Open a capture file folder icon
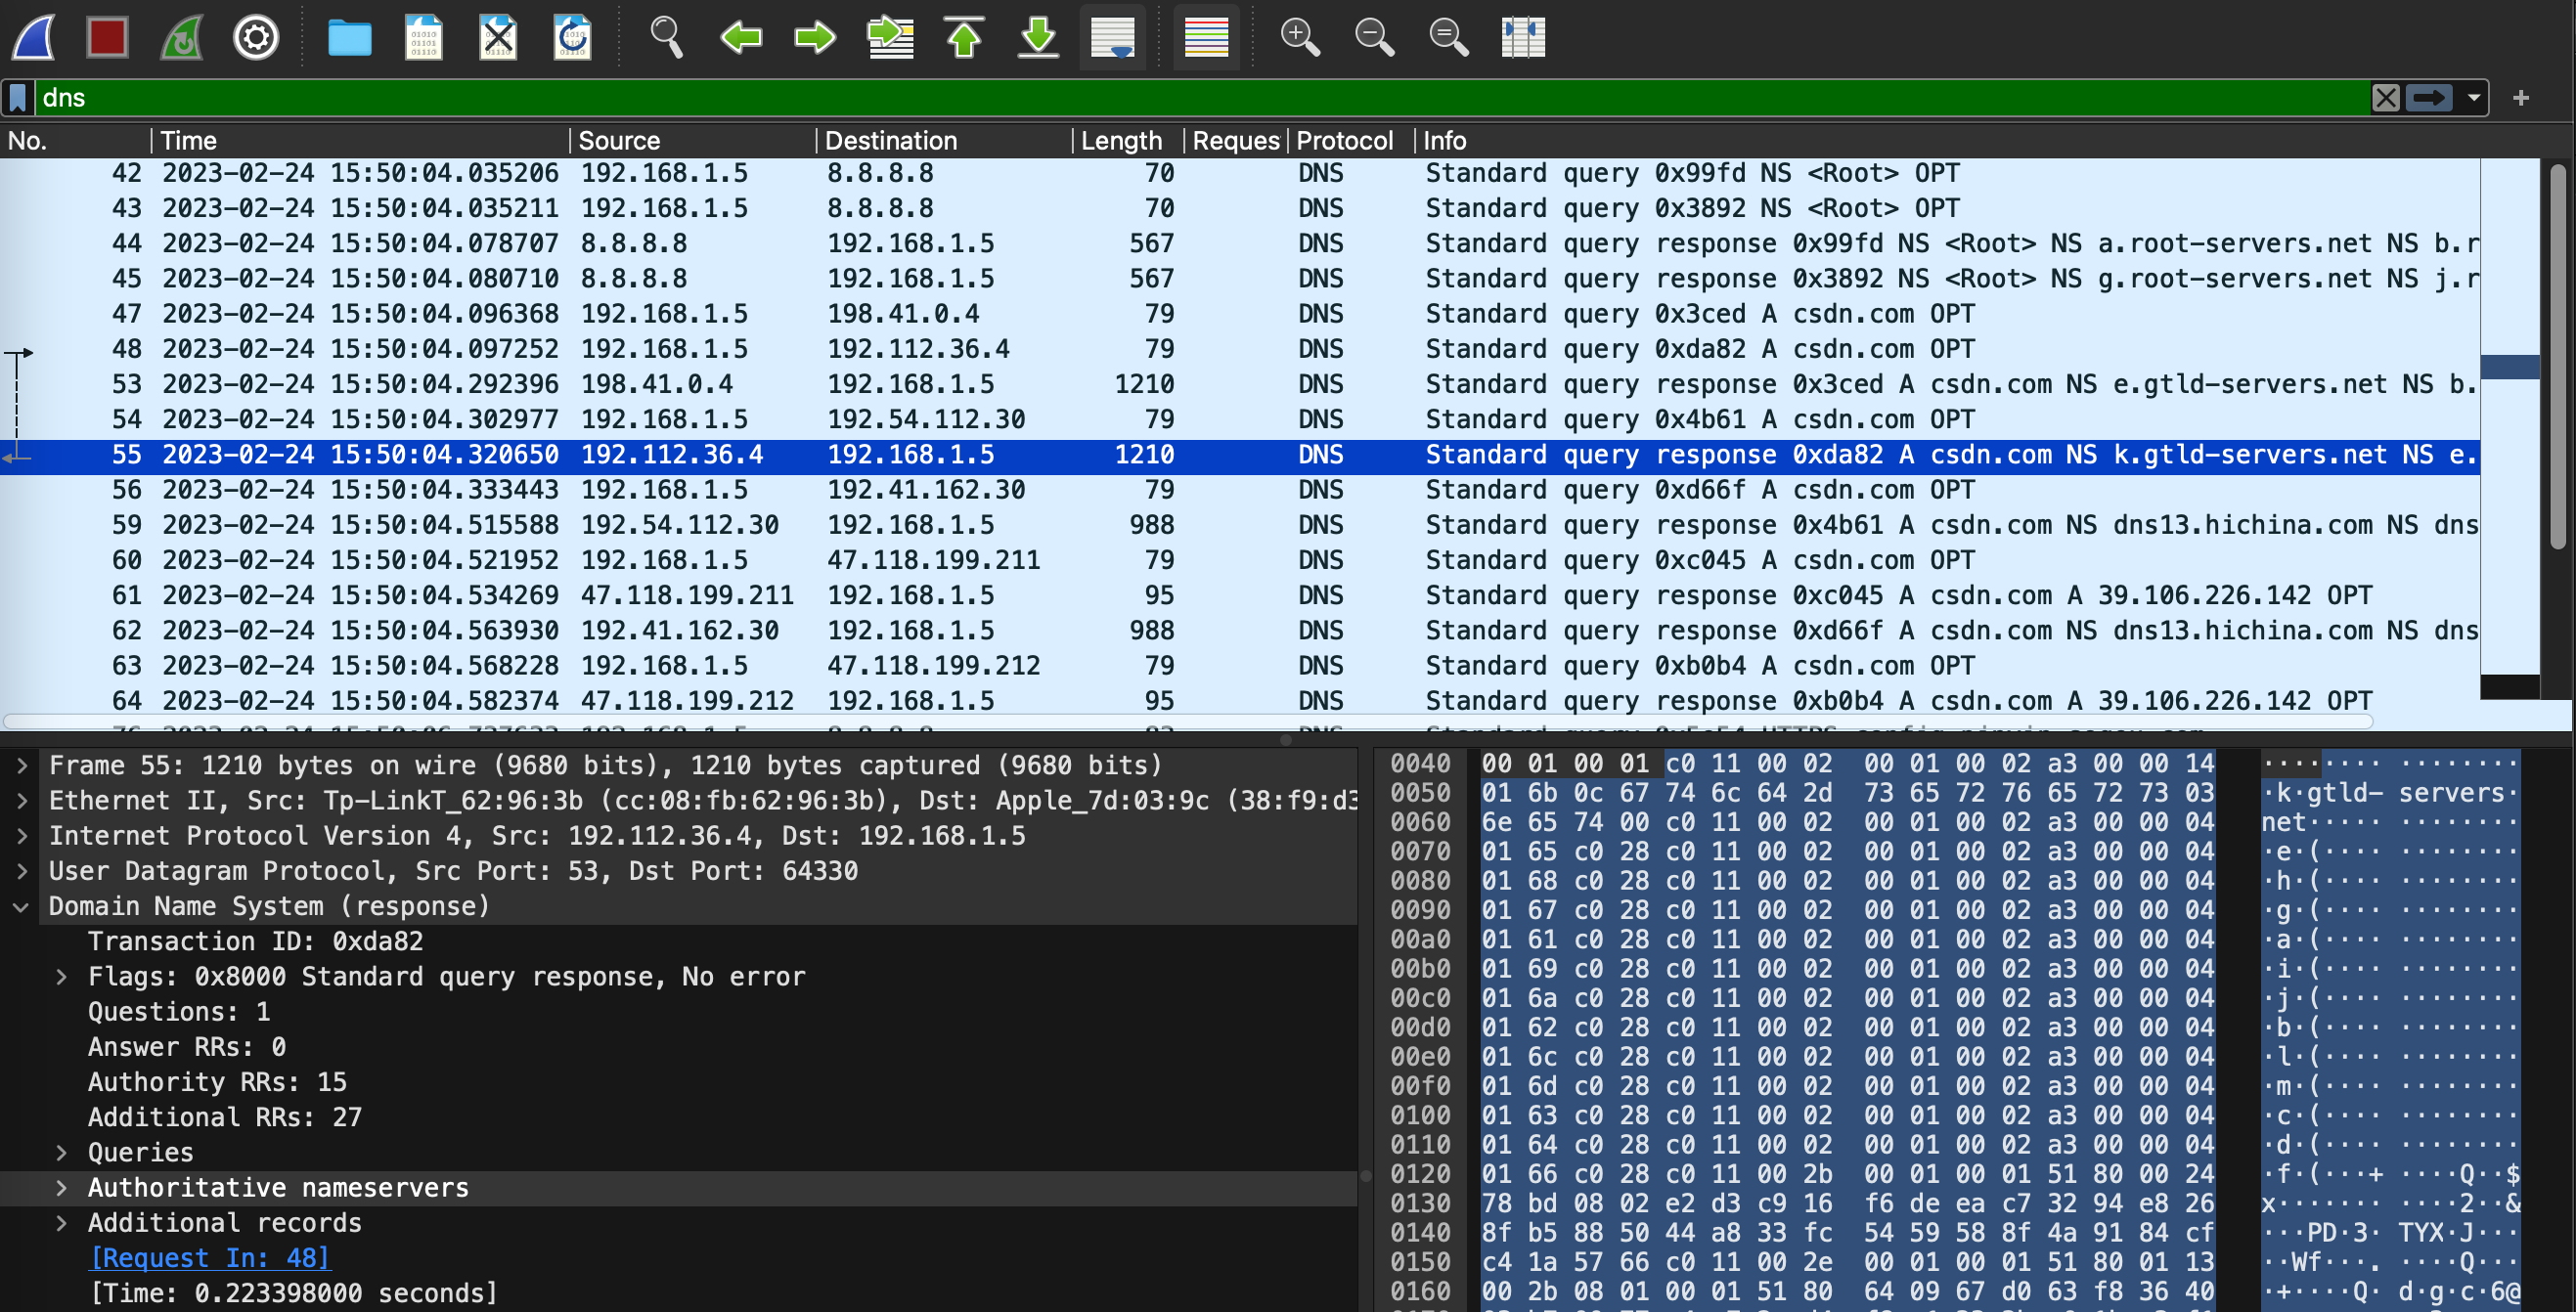This screenshot has width=2576, height=1312. [x=349, y=38]
